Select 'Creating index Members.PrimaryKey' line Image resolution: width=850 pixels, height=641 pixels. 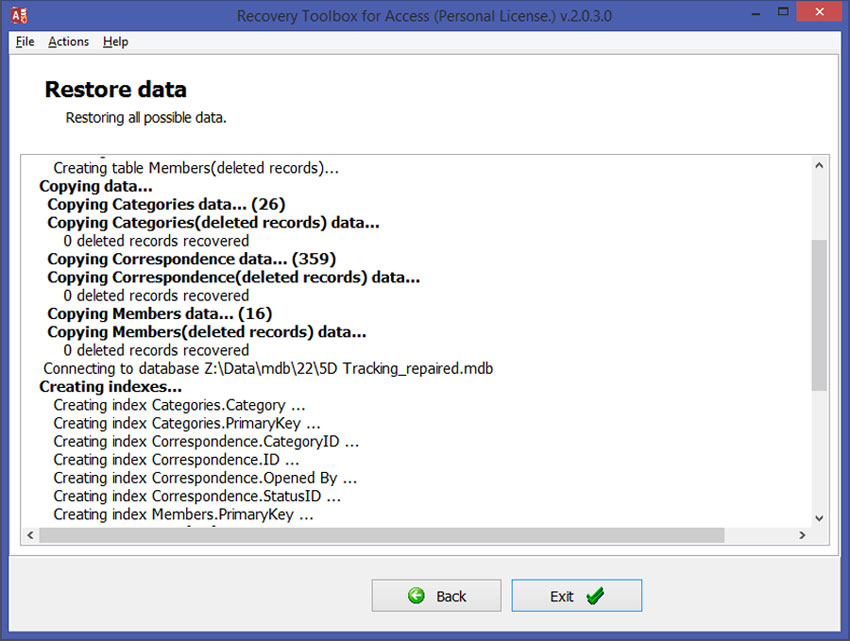click(x=183, y=514)
